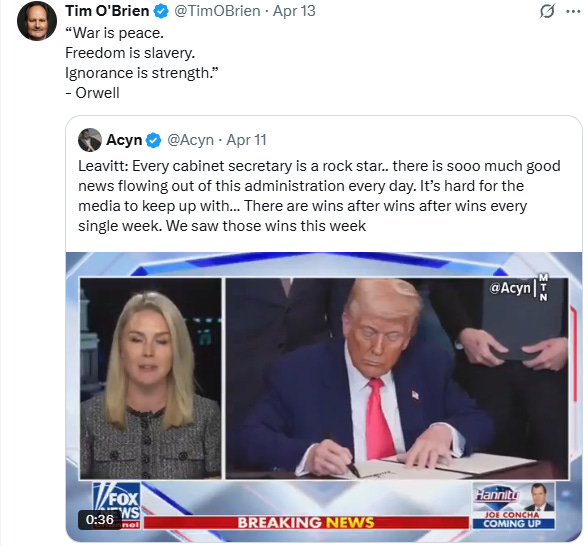Click the 0:36 video duration badge
The width and height of the screenshot is (588, 546).
pyautogui.click(x=100, y=519)
